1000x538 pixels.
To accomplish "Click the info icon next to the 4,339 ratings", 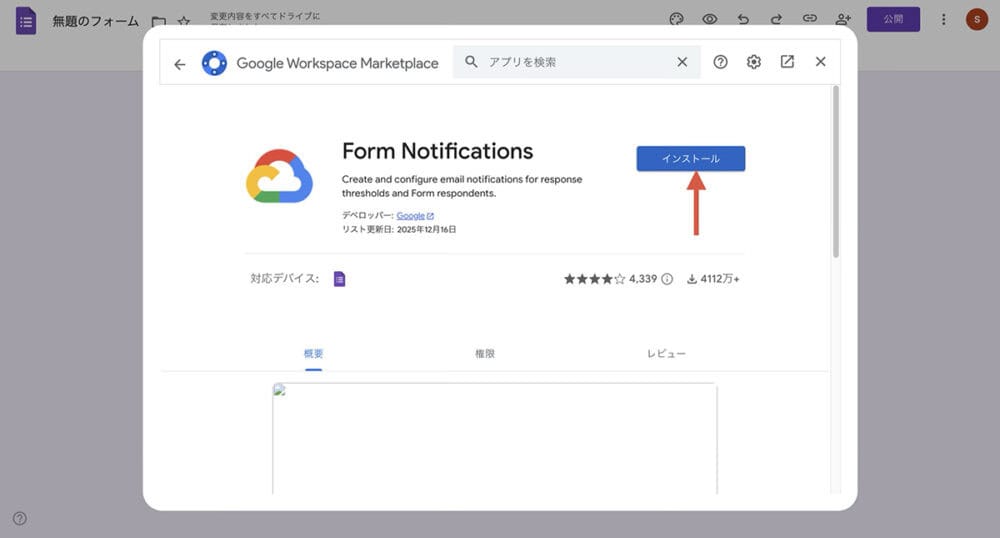I will pos(667,279).
